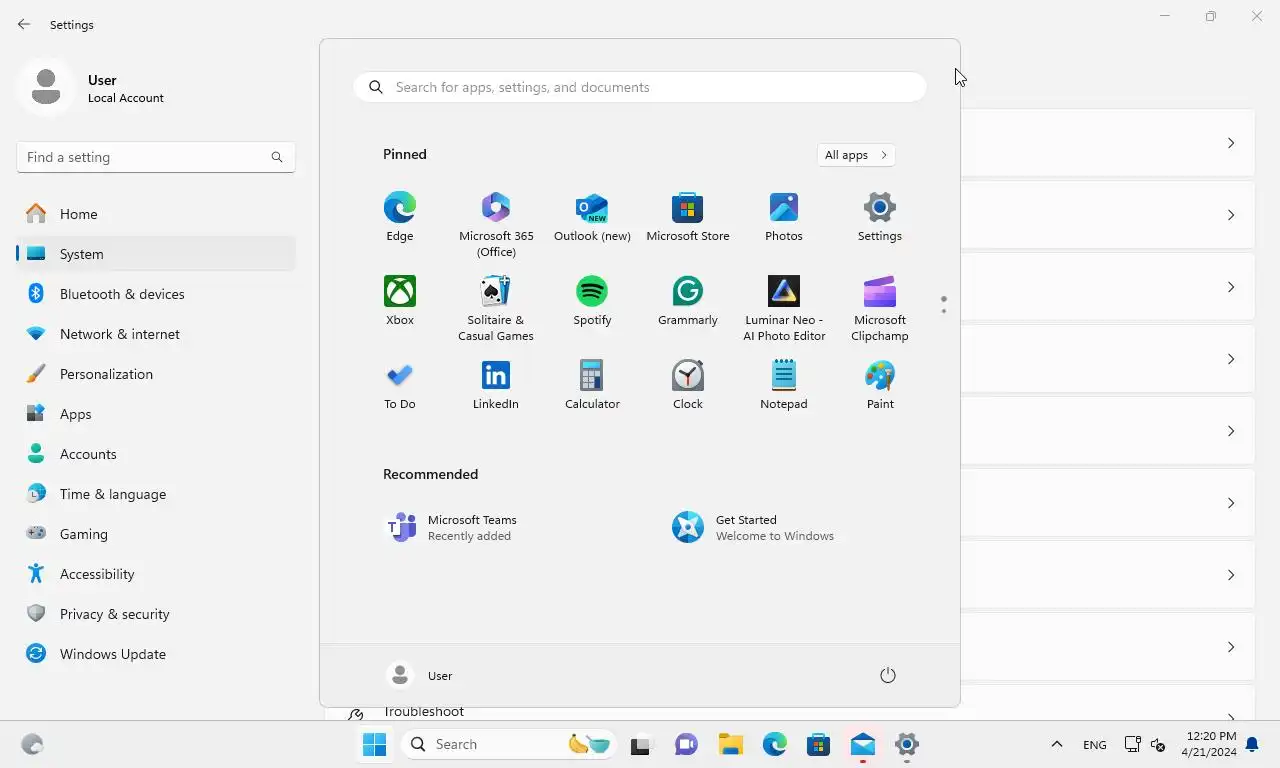
Task: Go to Home in Settings sidebar
Action: [x=156, y=214]
